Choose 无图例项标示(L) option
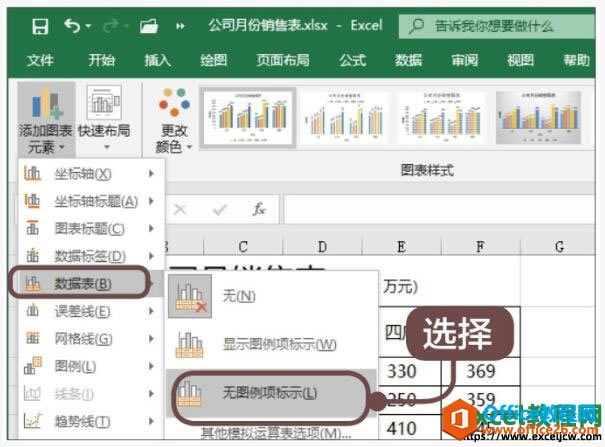The width and height of the screenshot is (605, 447). 271,393
